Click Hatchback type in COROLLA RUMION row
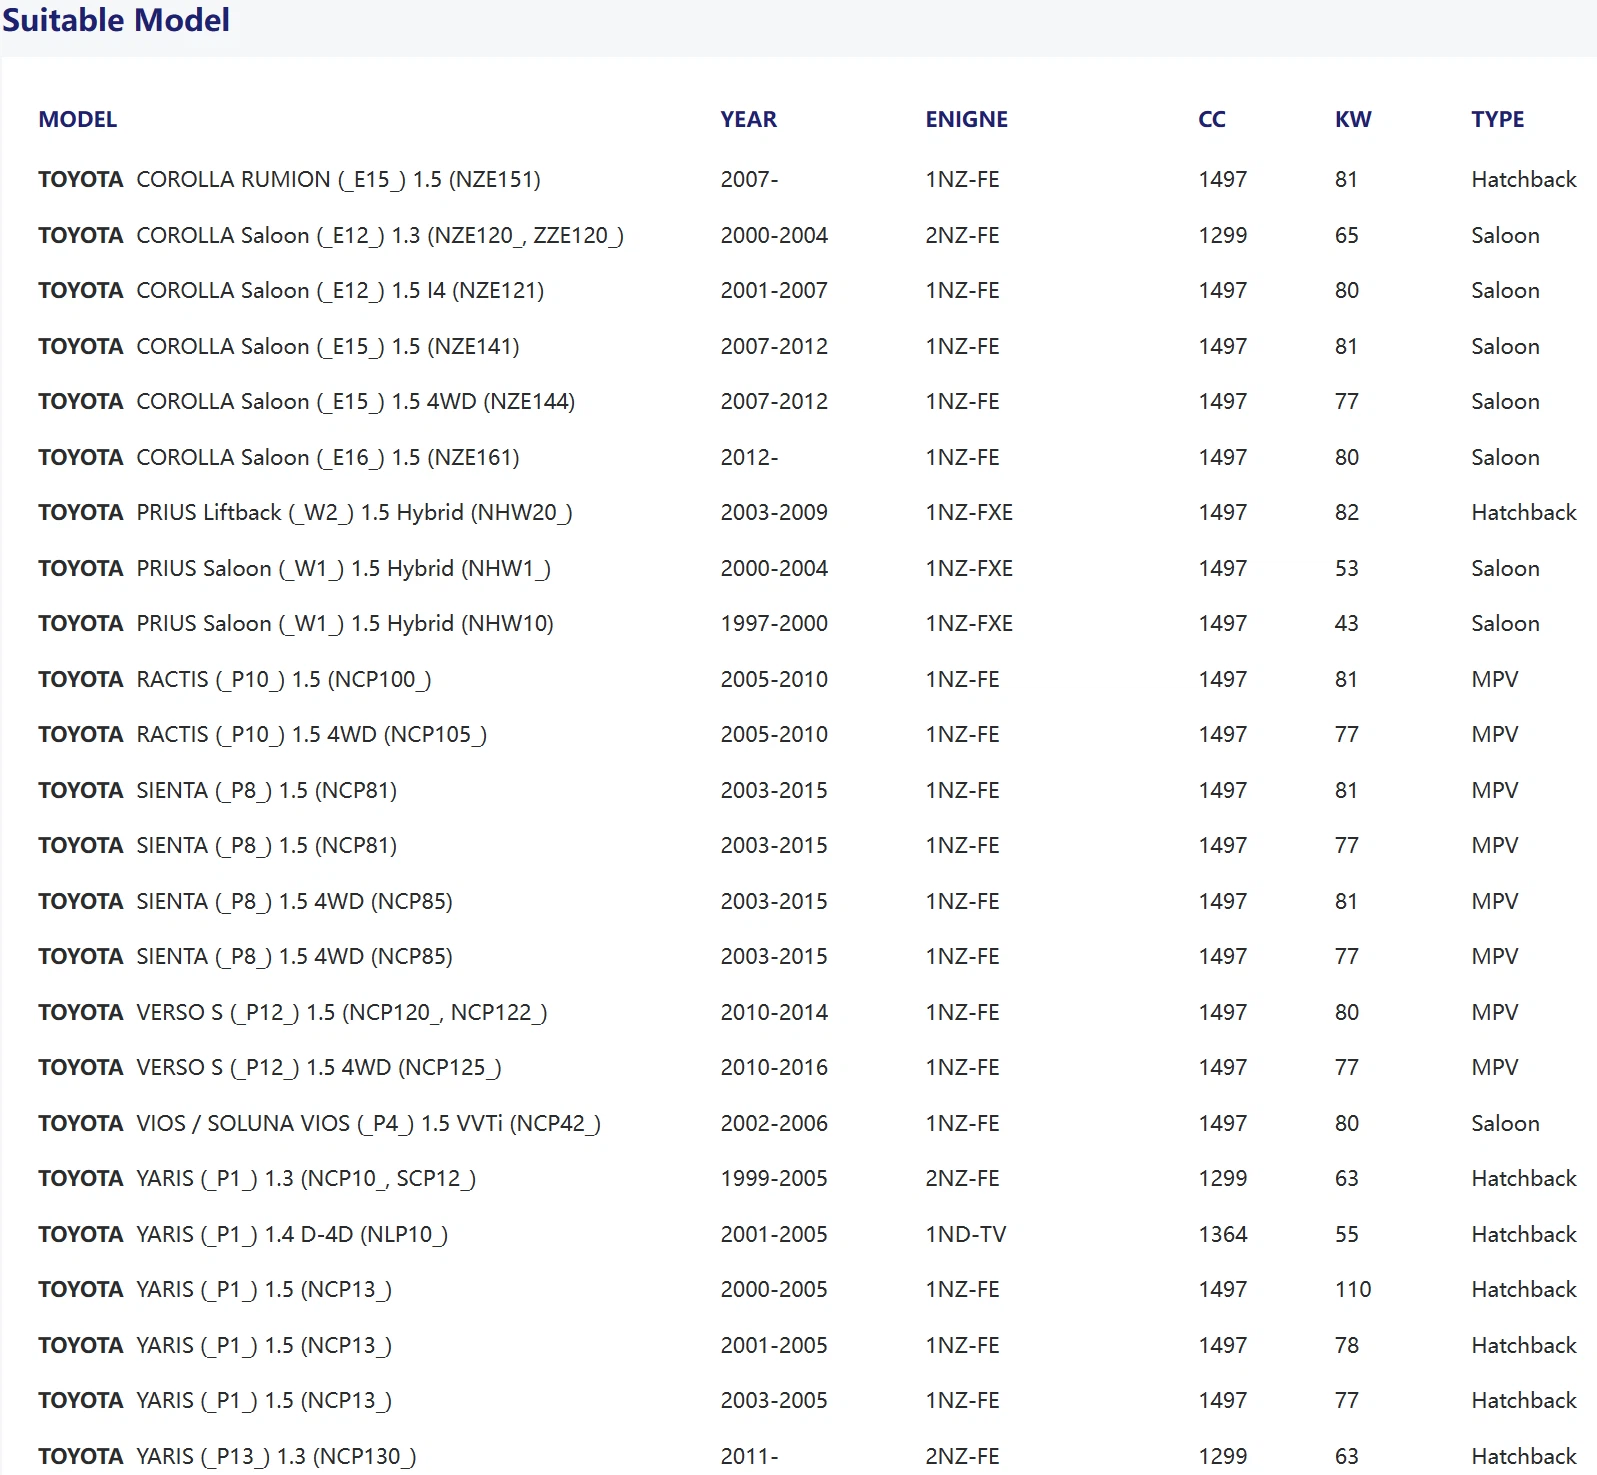1597x1475 pixels. (1524, 180)
